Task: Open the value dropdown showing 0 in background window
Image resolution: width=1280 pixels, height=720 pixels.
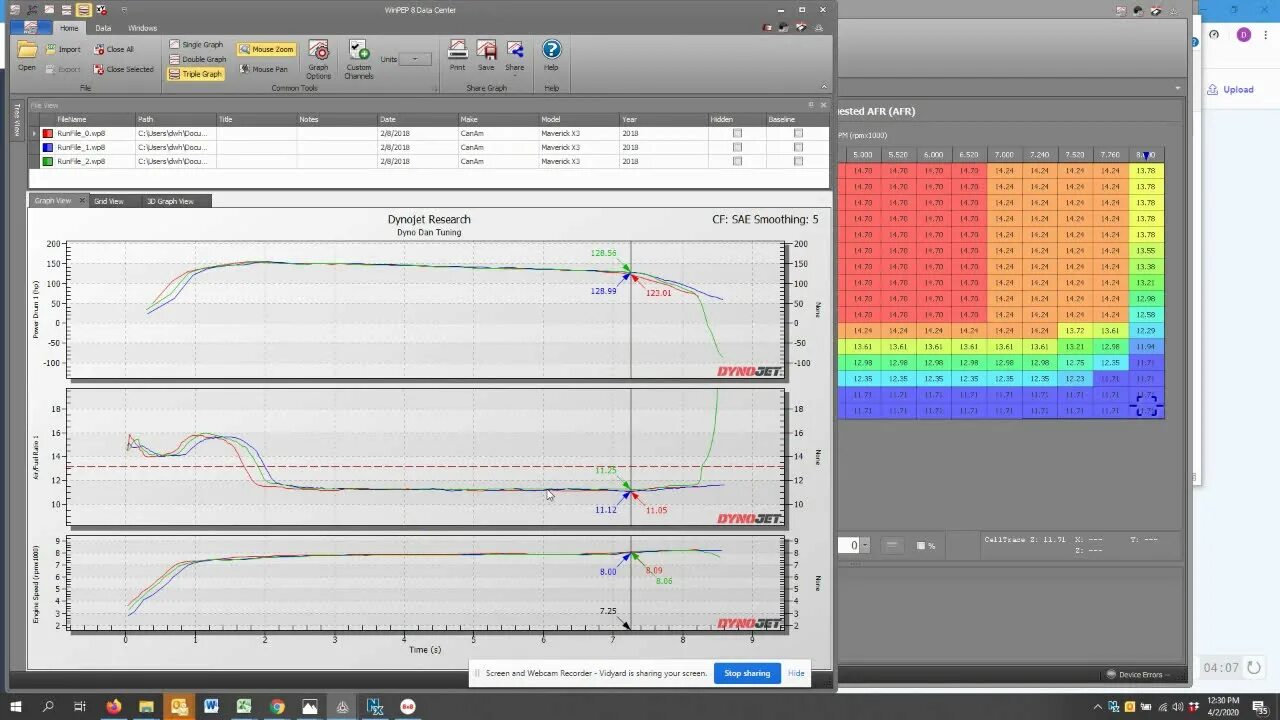Action: (865, 545)
